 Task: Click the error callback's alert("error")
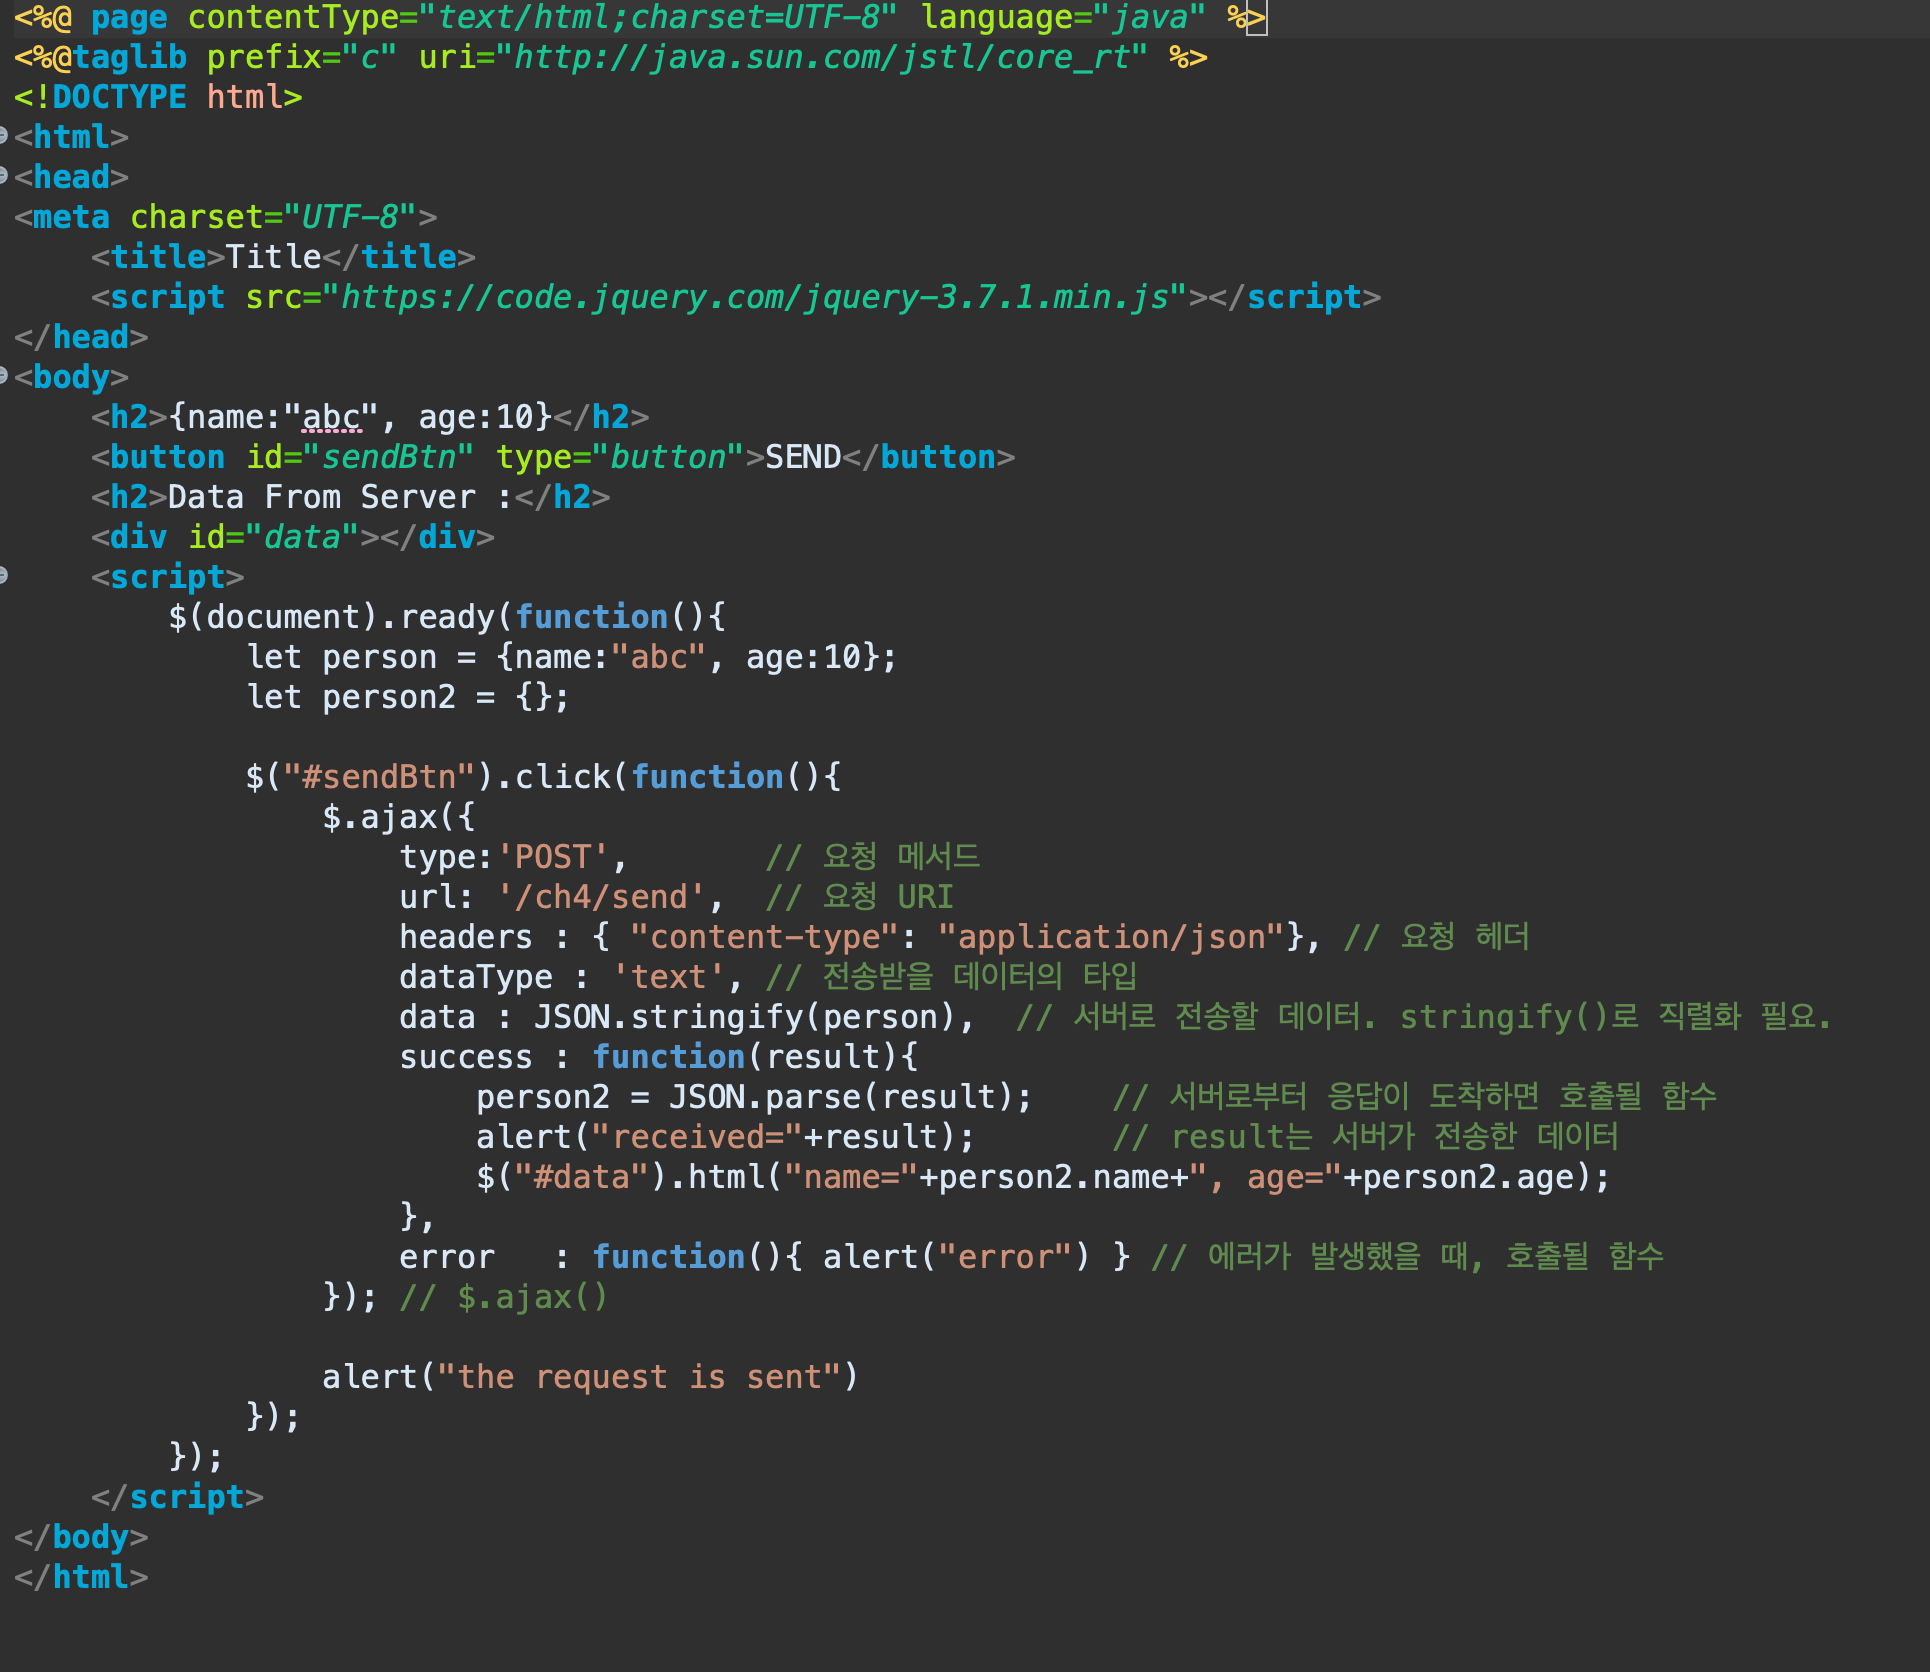pos(955,1257)
